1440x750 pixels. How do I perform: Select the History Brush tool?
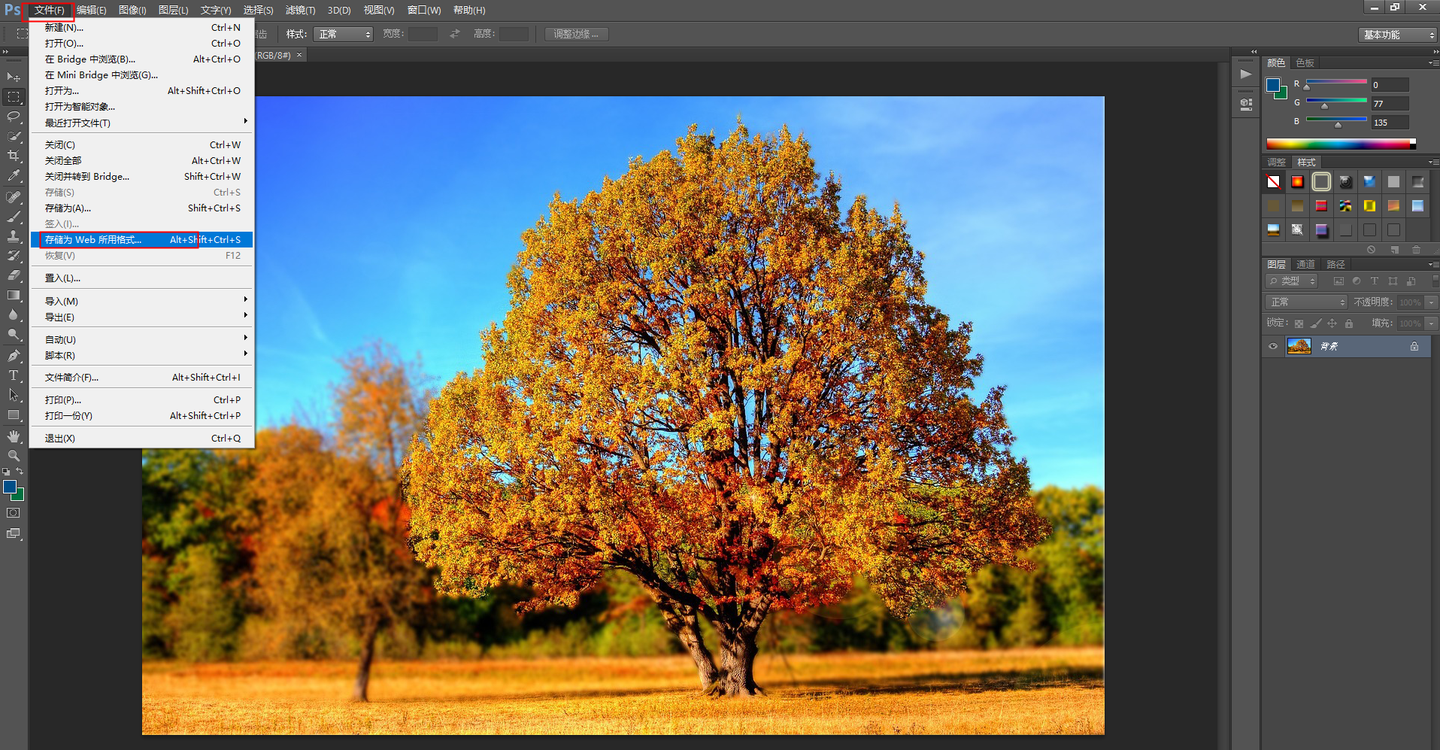tap(14, 256)
